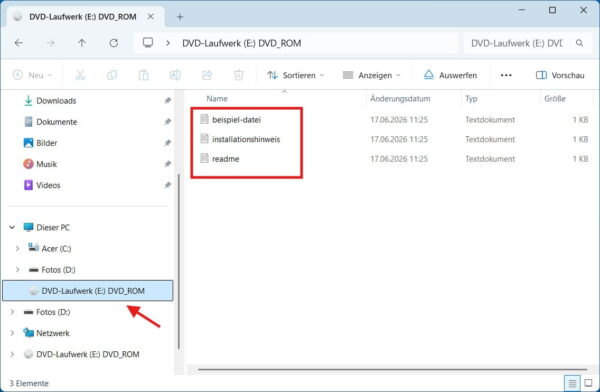Viewport: 600px width, 392px height.
Task: Click the sidebar vertical scrollbar
Action: 179,260
